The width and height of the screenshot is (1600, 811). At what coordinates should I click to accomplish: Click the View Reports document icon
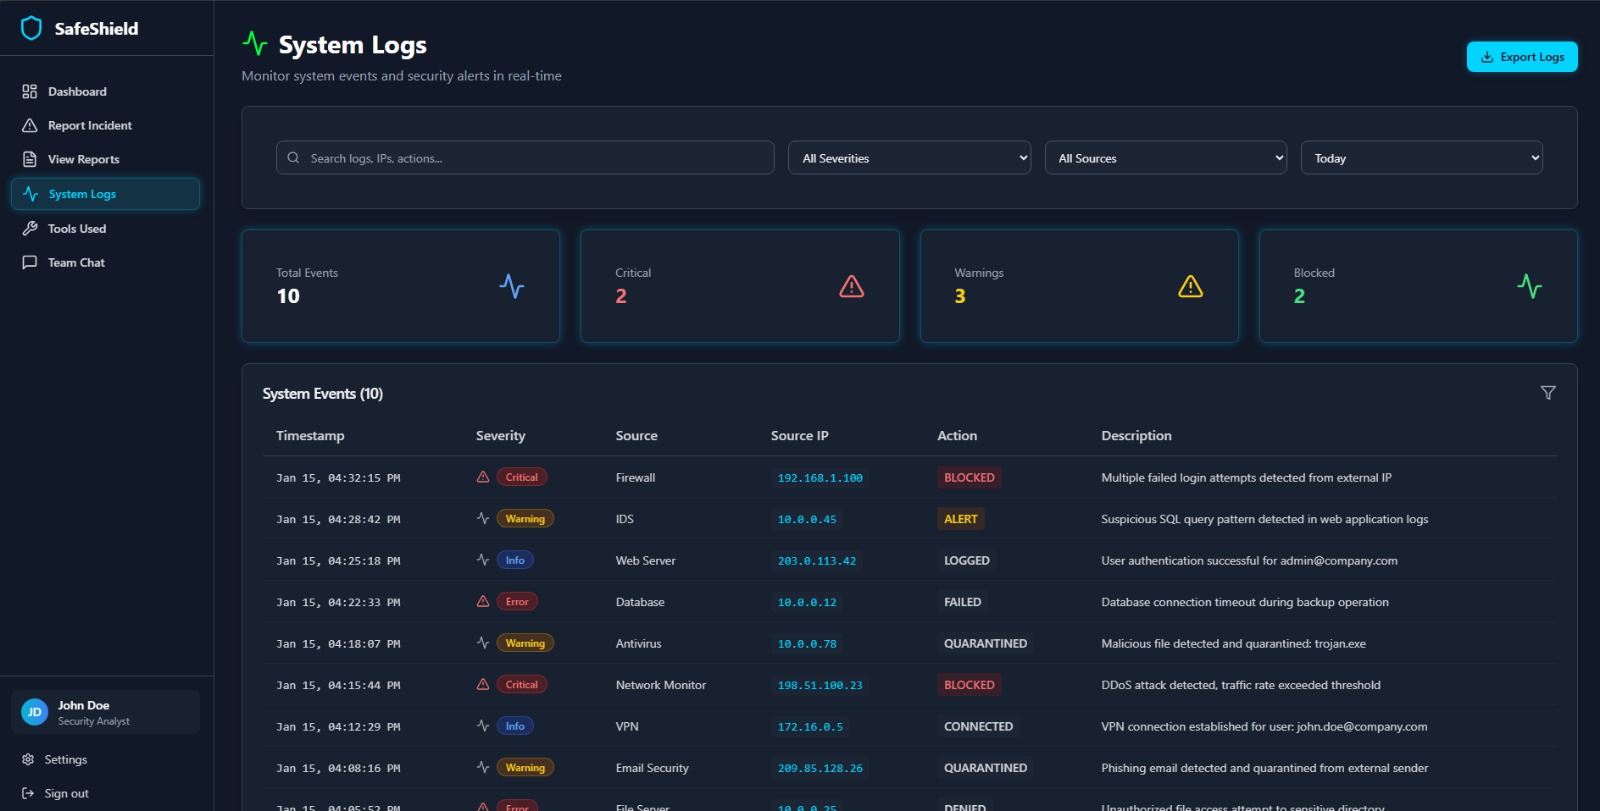pos(30,159)
